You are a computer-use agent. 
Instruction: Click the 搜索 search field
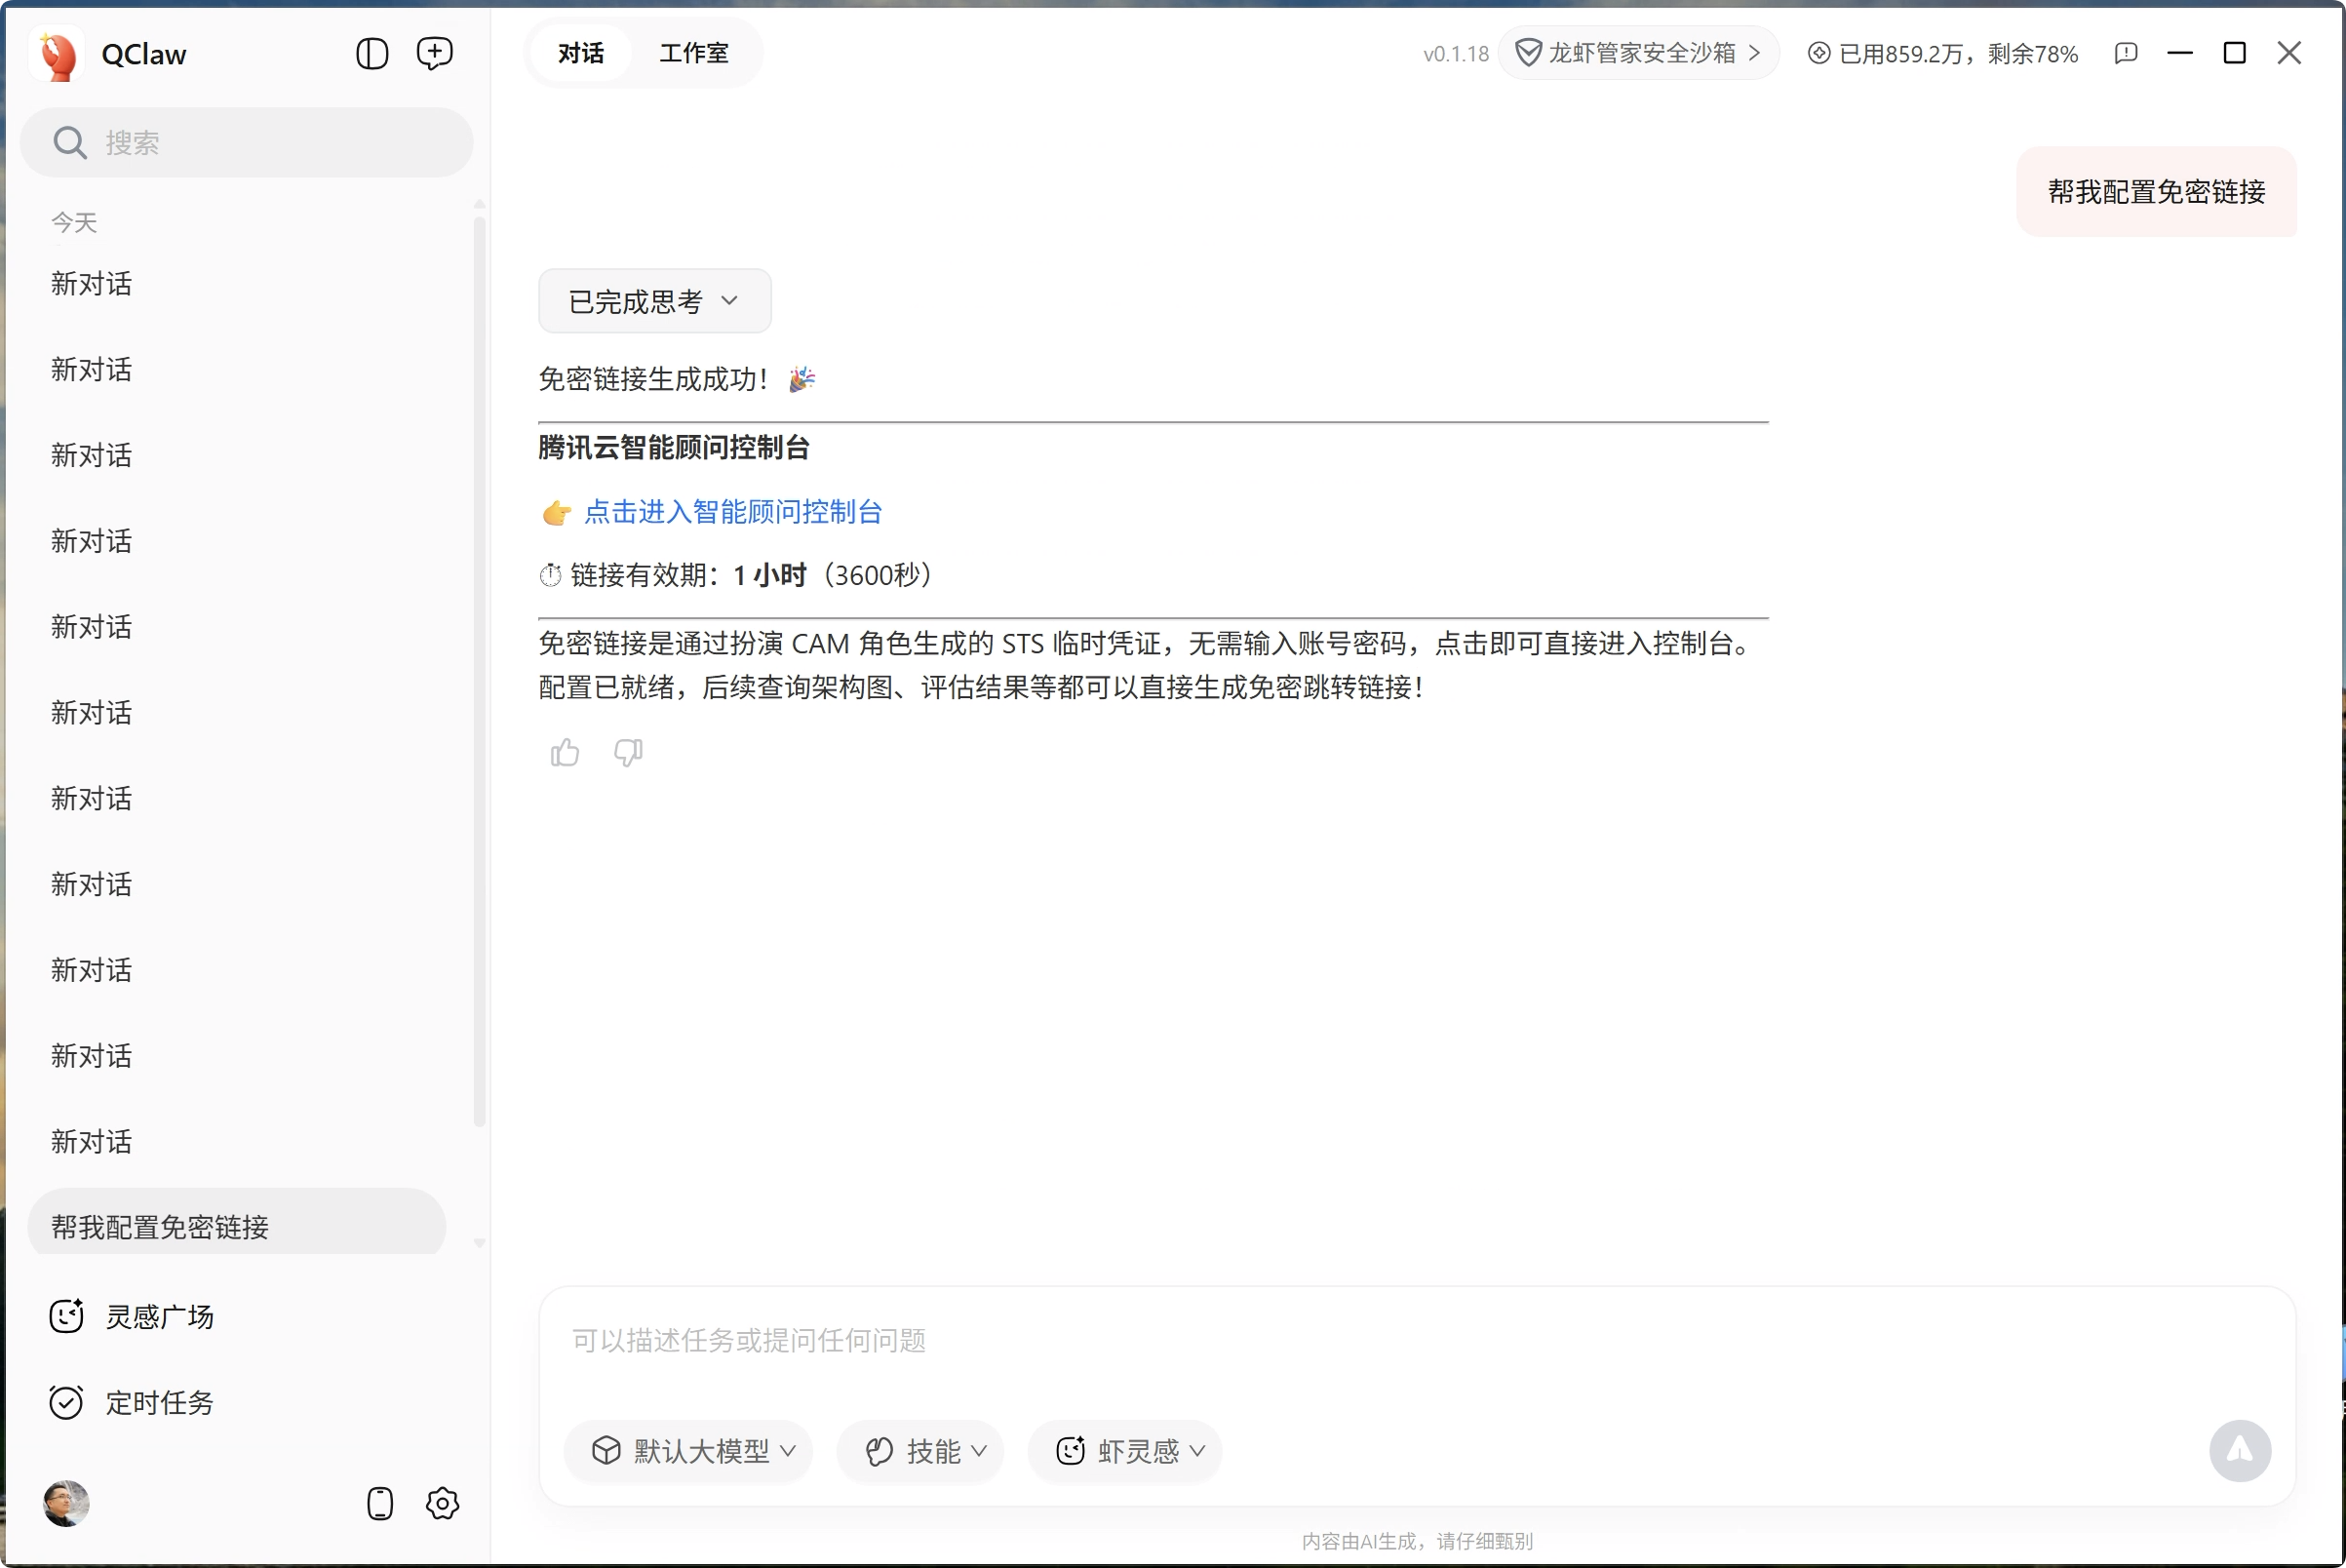coord(246,143)
